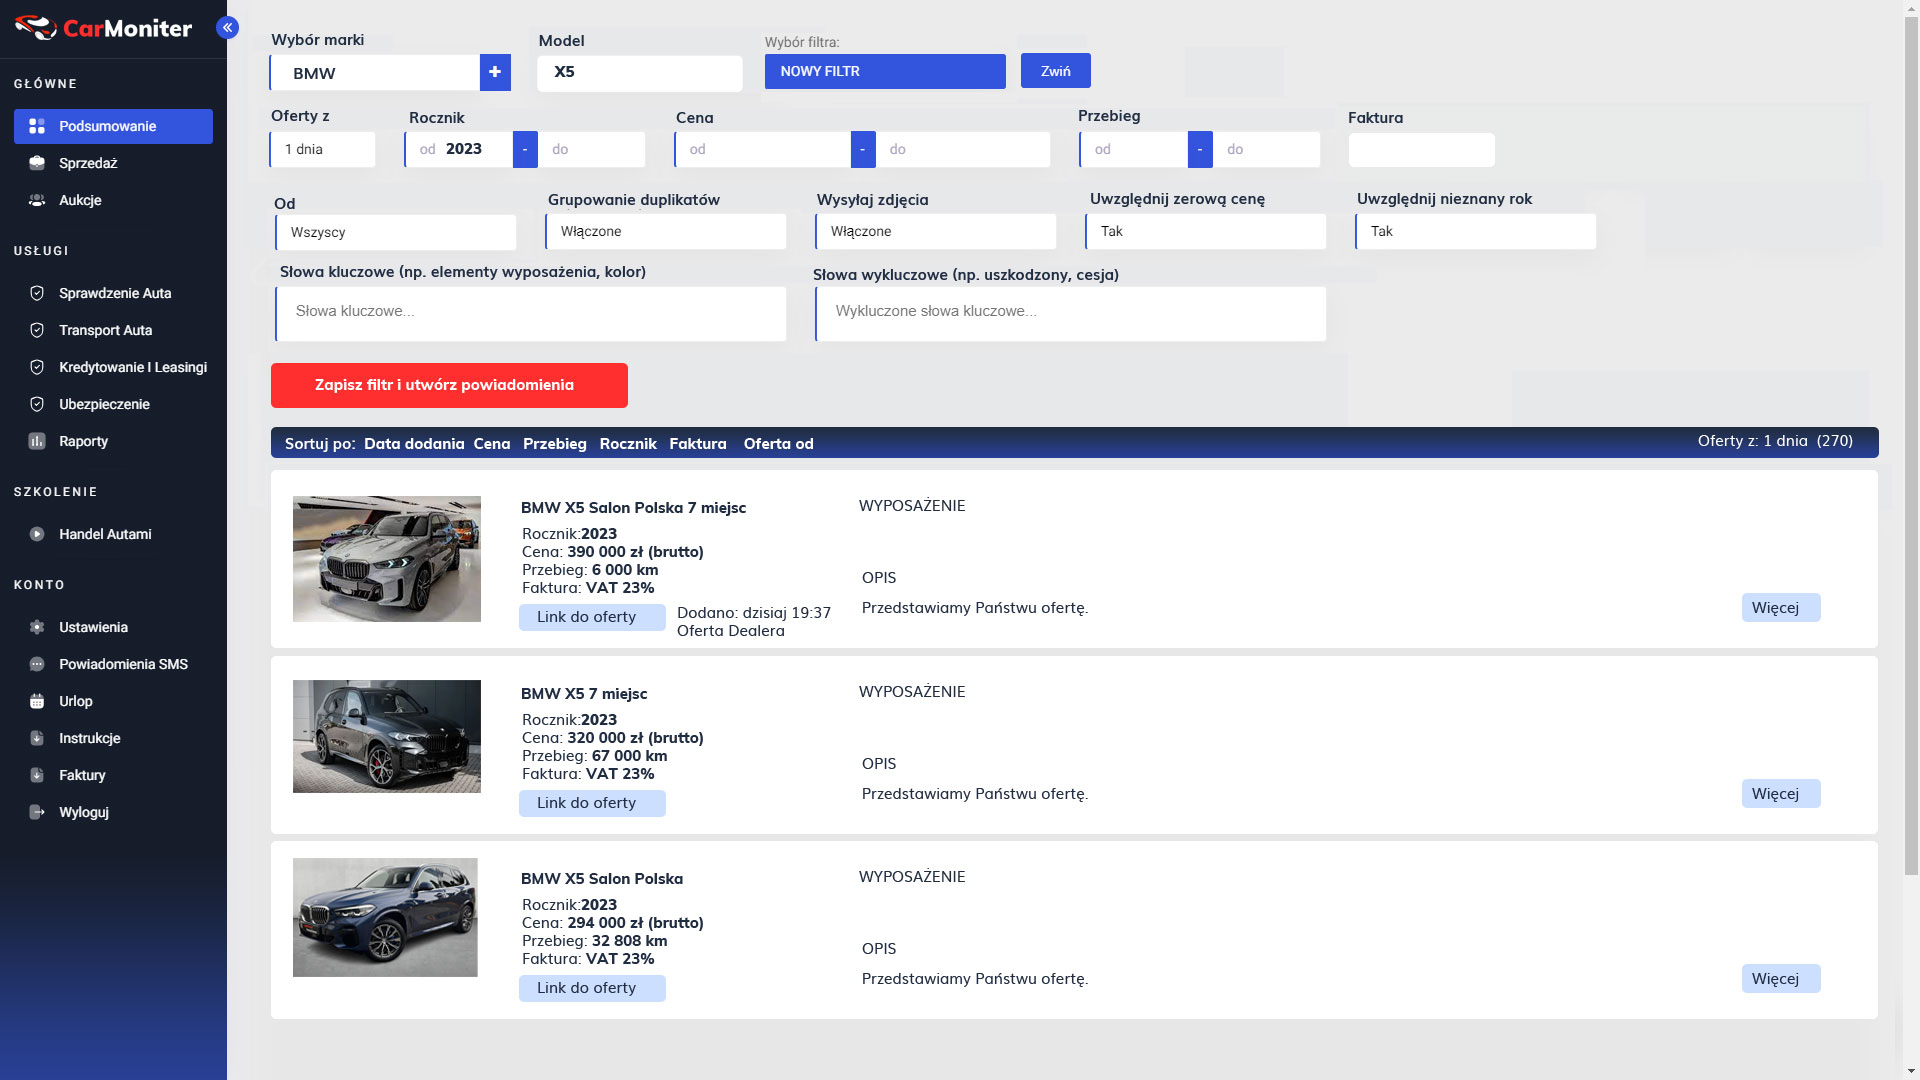Screen dimensions: 1920x1080
Task: Click the Ubezpieczenie shield icon
Action: click(37, 404)
